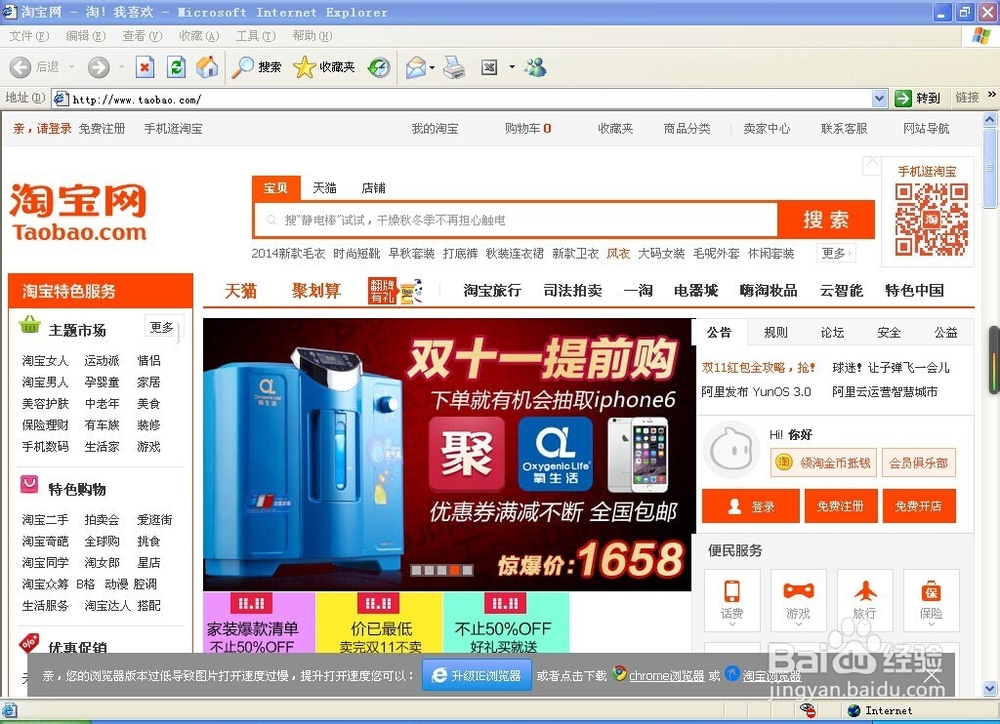
Task: Click the orange 搜索 search button
Action: coord(826,219)
